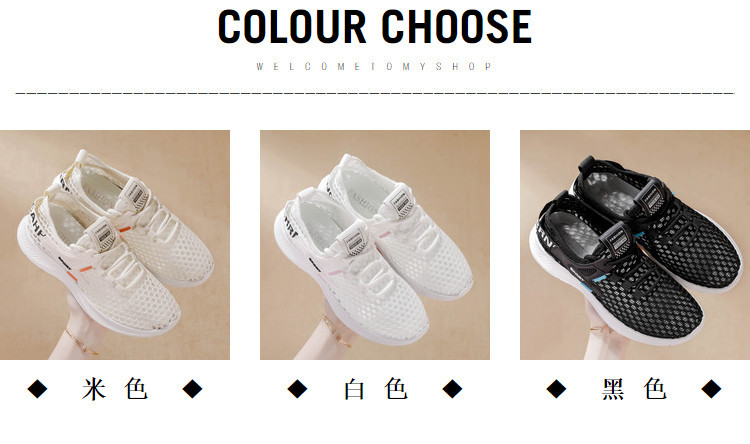Click the WELCOME TO MY SHOP subtitle
This screenshot has height=444, width=750.
(375, 67)
